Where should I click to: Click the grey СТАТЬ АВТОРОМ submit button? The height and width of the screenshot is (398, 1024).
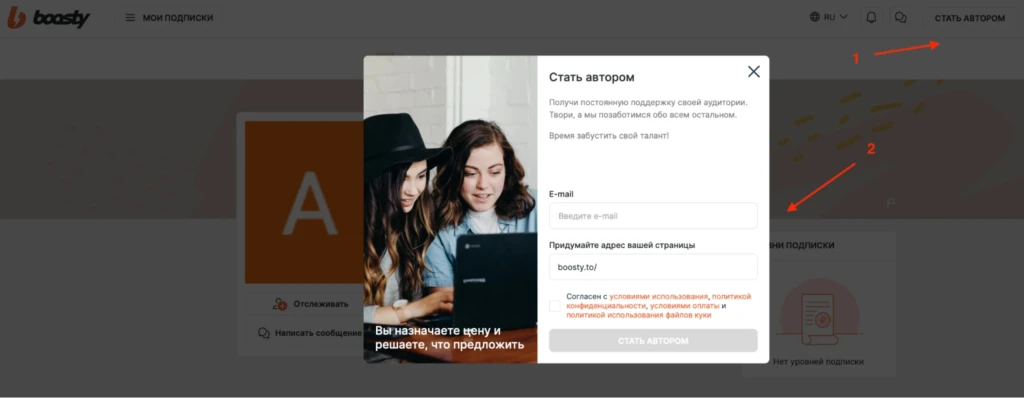pos(653,340)
